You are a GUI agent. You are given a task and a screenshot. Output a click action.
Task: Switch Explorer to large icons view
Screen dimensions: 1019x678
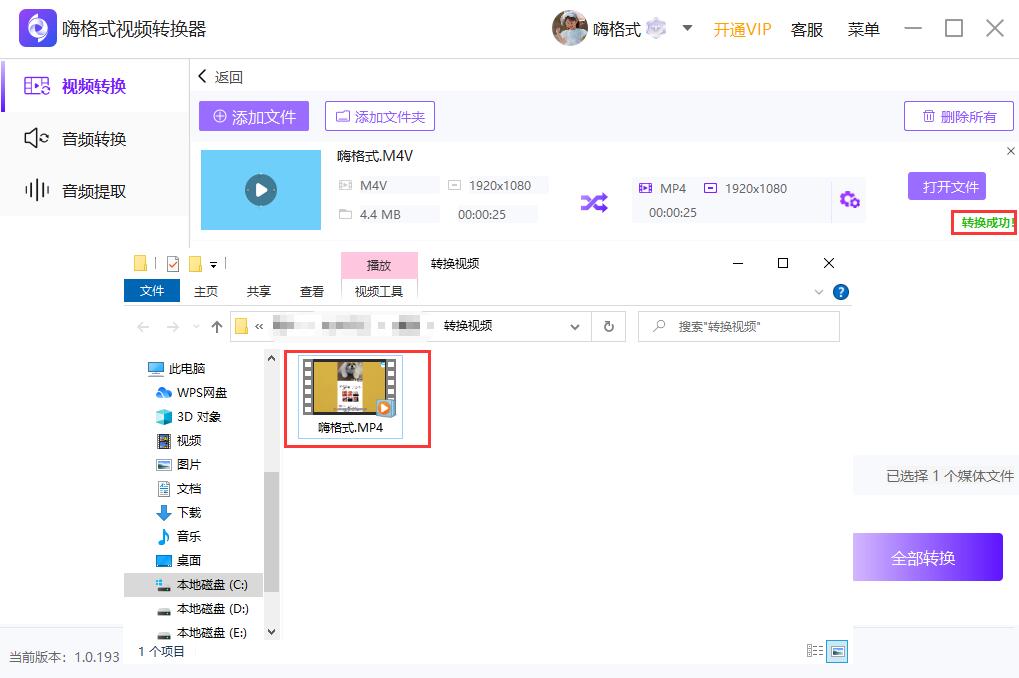click(x=837, y=651)
